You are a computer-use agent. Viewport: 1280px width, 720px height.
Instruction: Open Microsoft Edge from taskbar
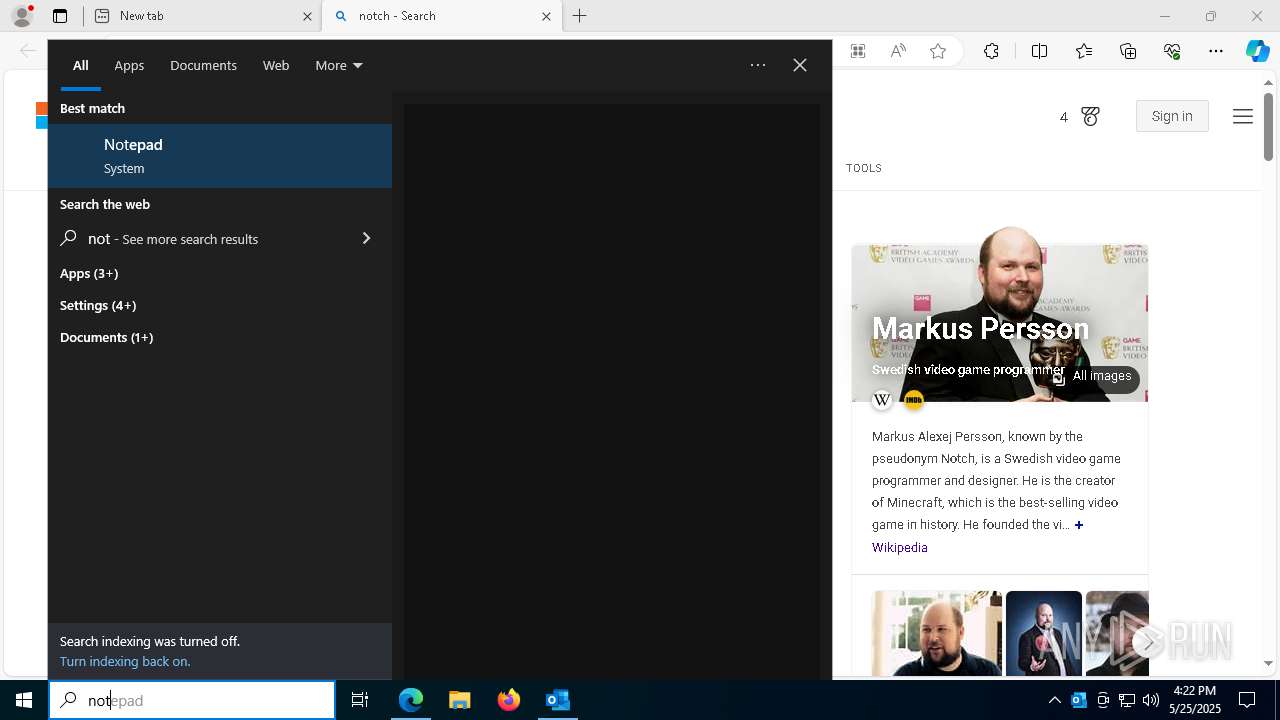click(x=411, y=700)
